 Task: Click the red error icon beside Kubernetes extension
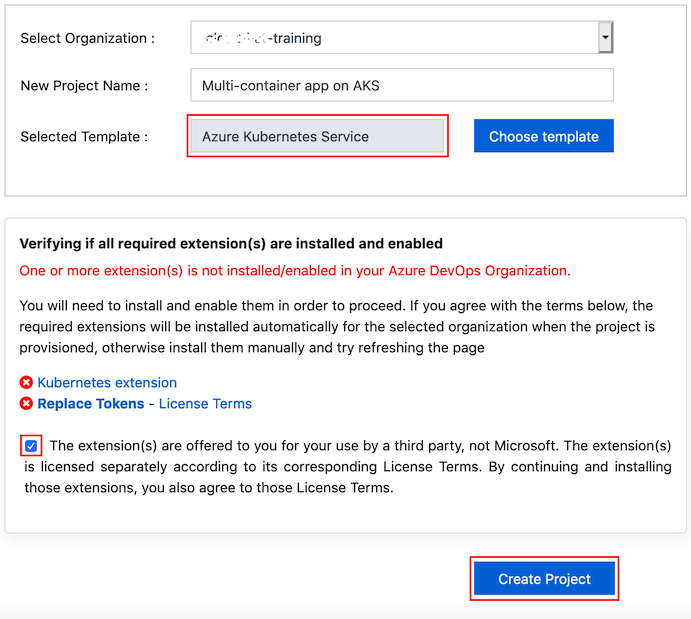pyautogui.click(x=26, y=382)
